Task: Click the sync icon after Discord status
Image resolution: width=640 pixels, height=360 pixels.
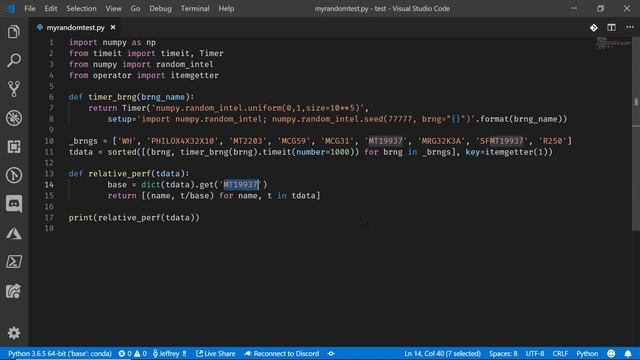Action: [x=331, y=353]
